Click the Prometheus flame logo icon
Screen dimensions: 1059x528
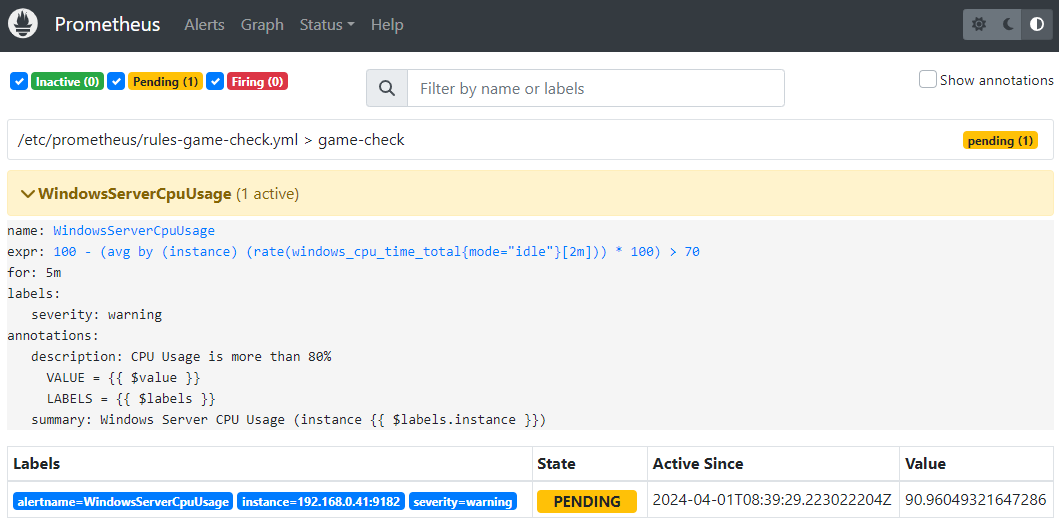(23, 24)
